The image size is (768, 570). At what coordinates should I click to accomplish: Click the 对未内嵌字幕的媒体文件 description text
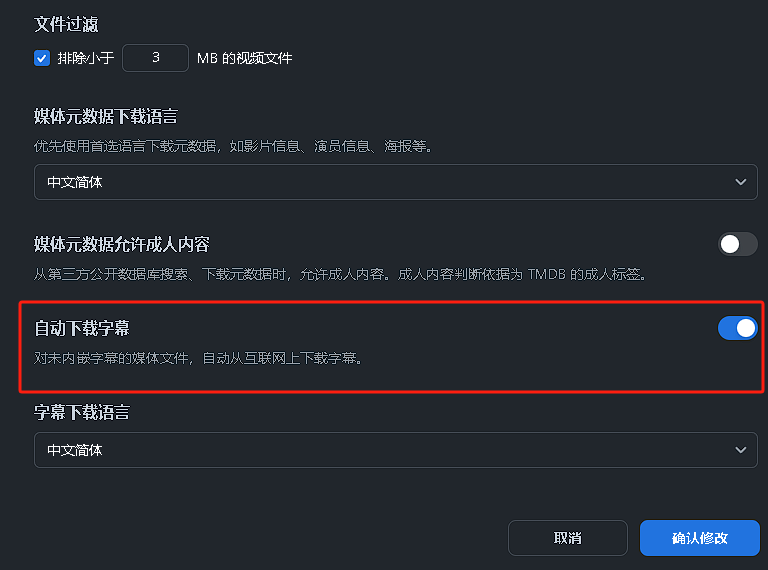(197, 356)
